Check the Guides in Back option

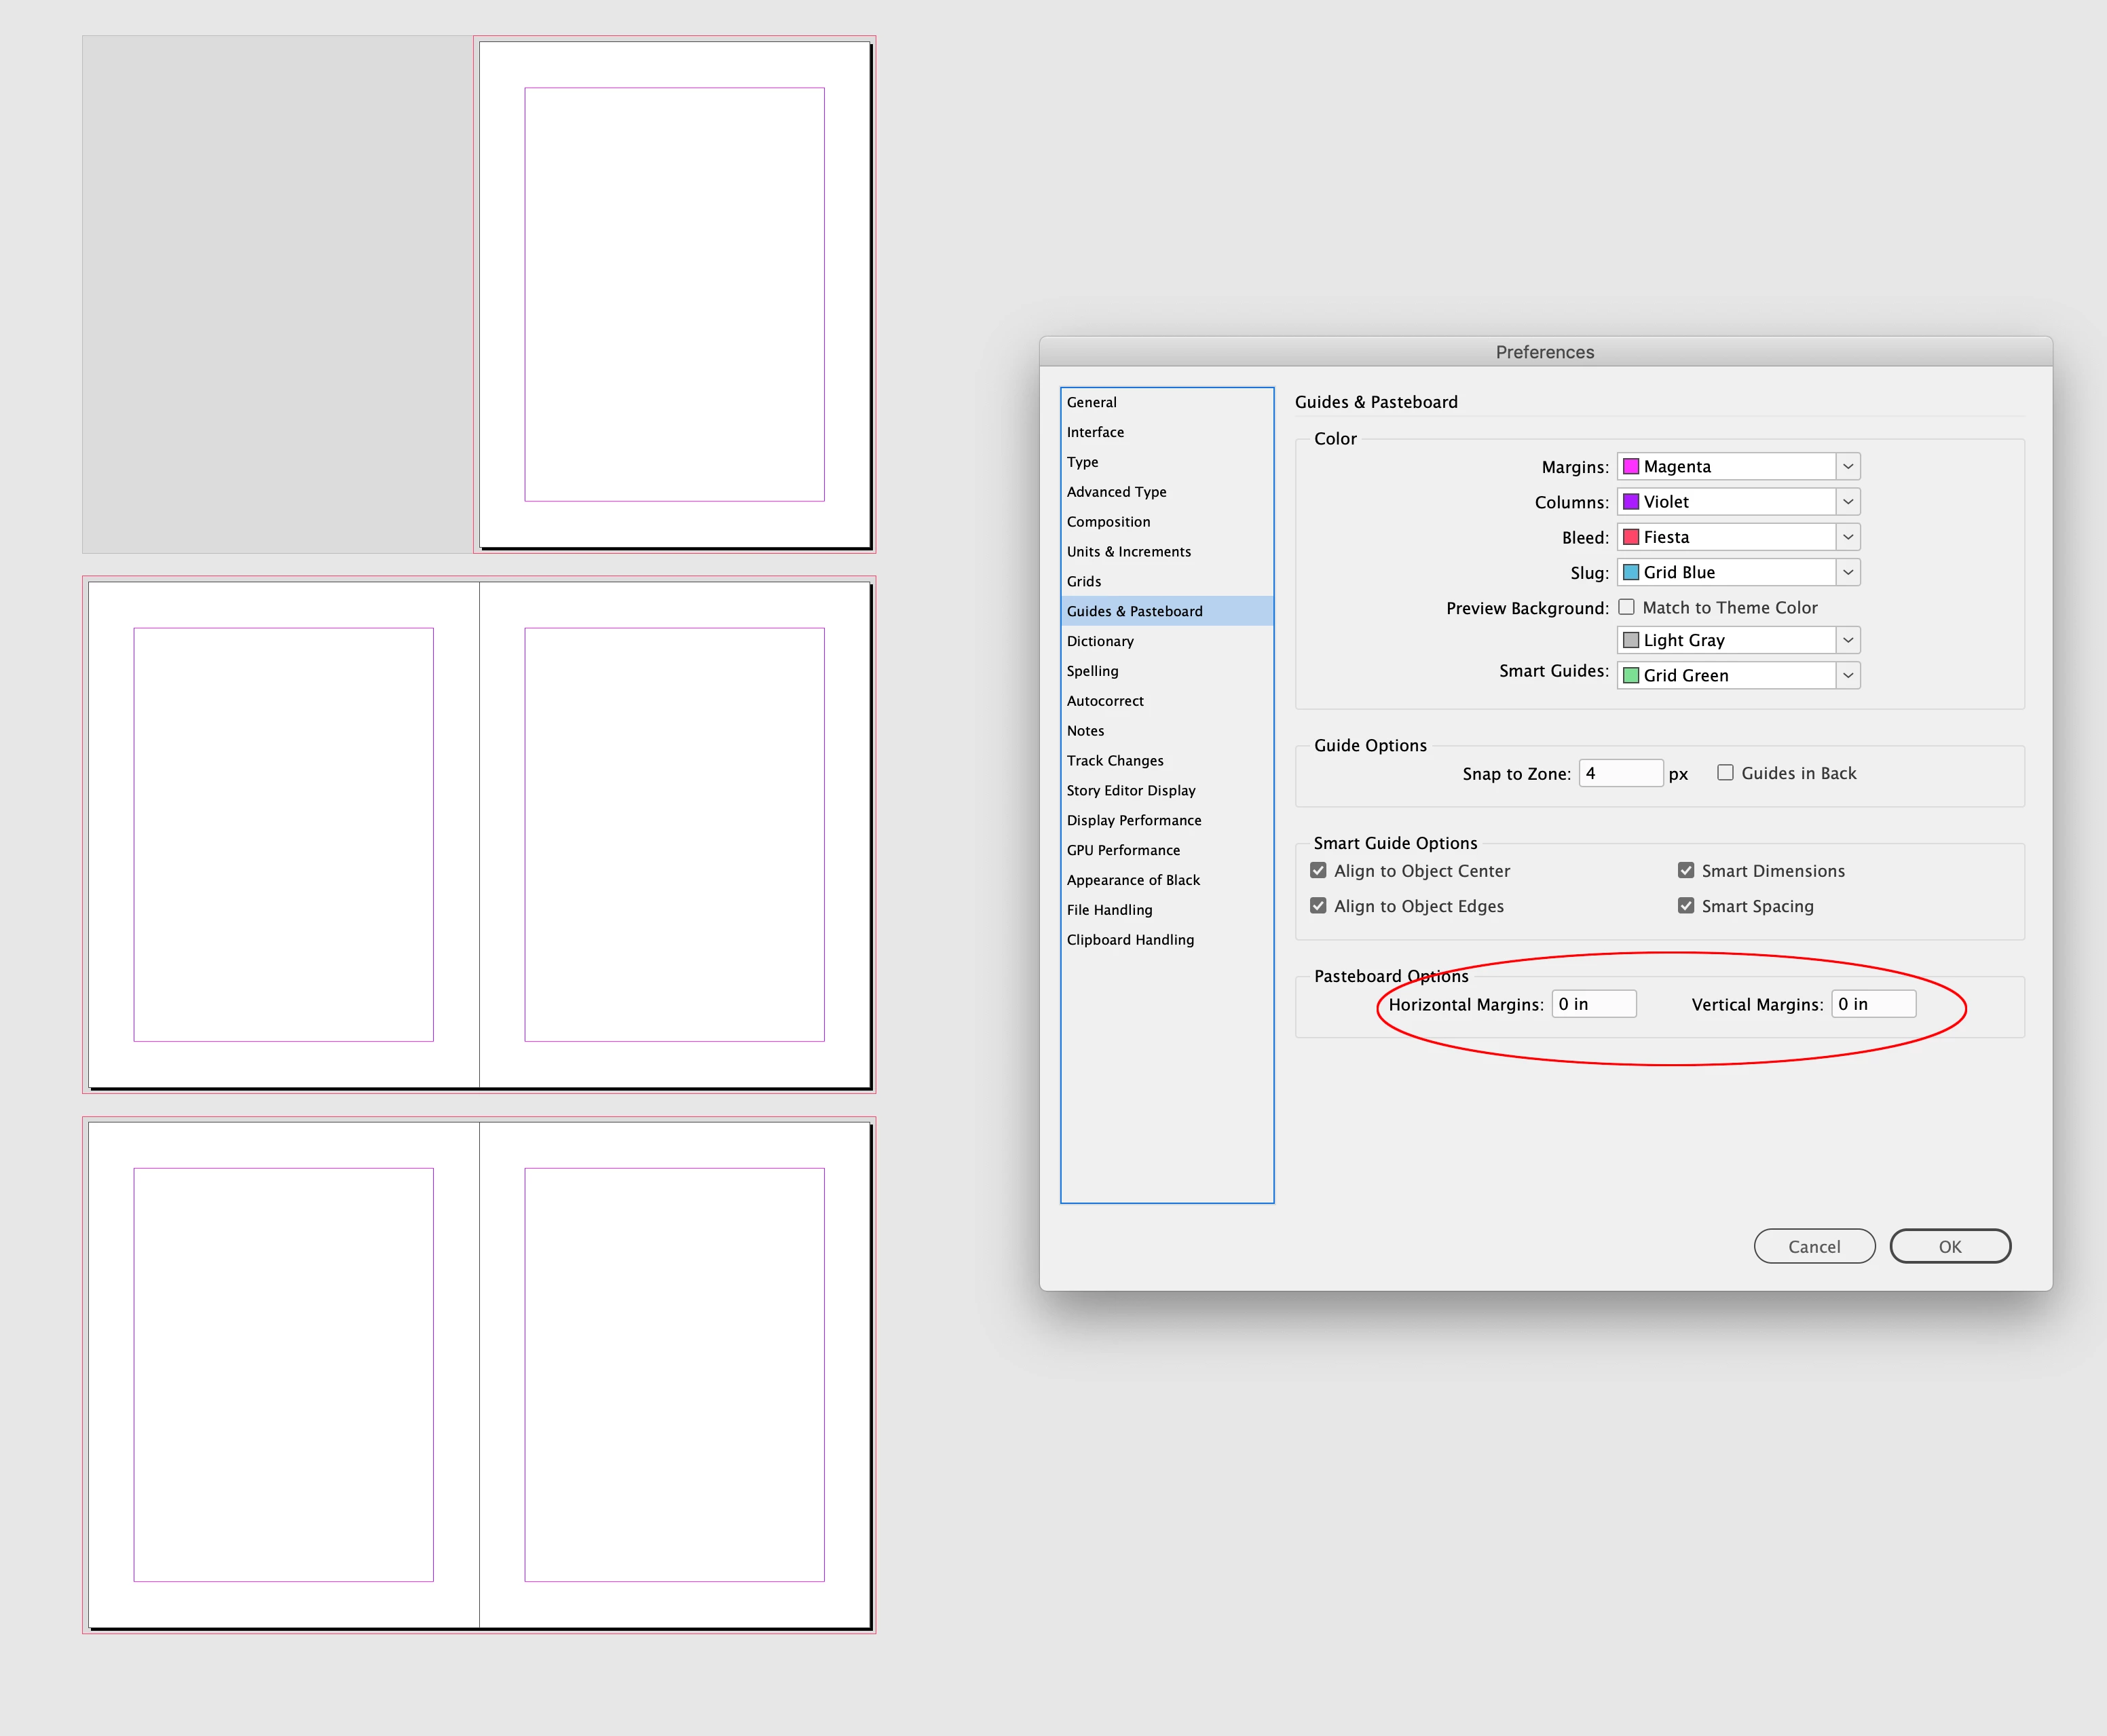(1725, 772)
